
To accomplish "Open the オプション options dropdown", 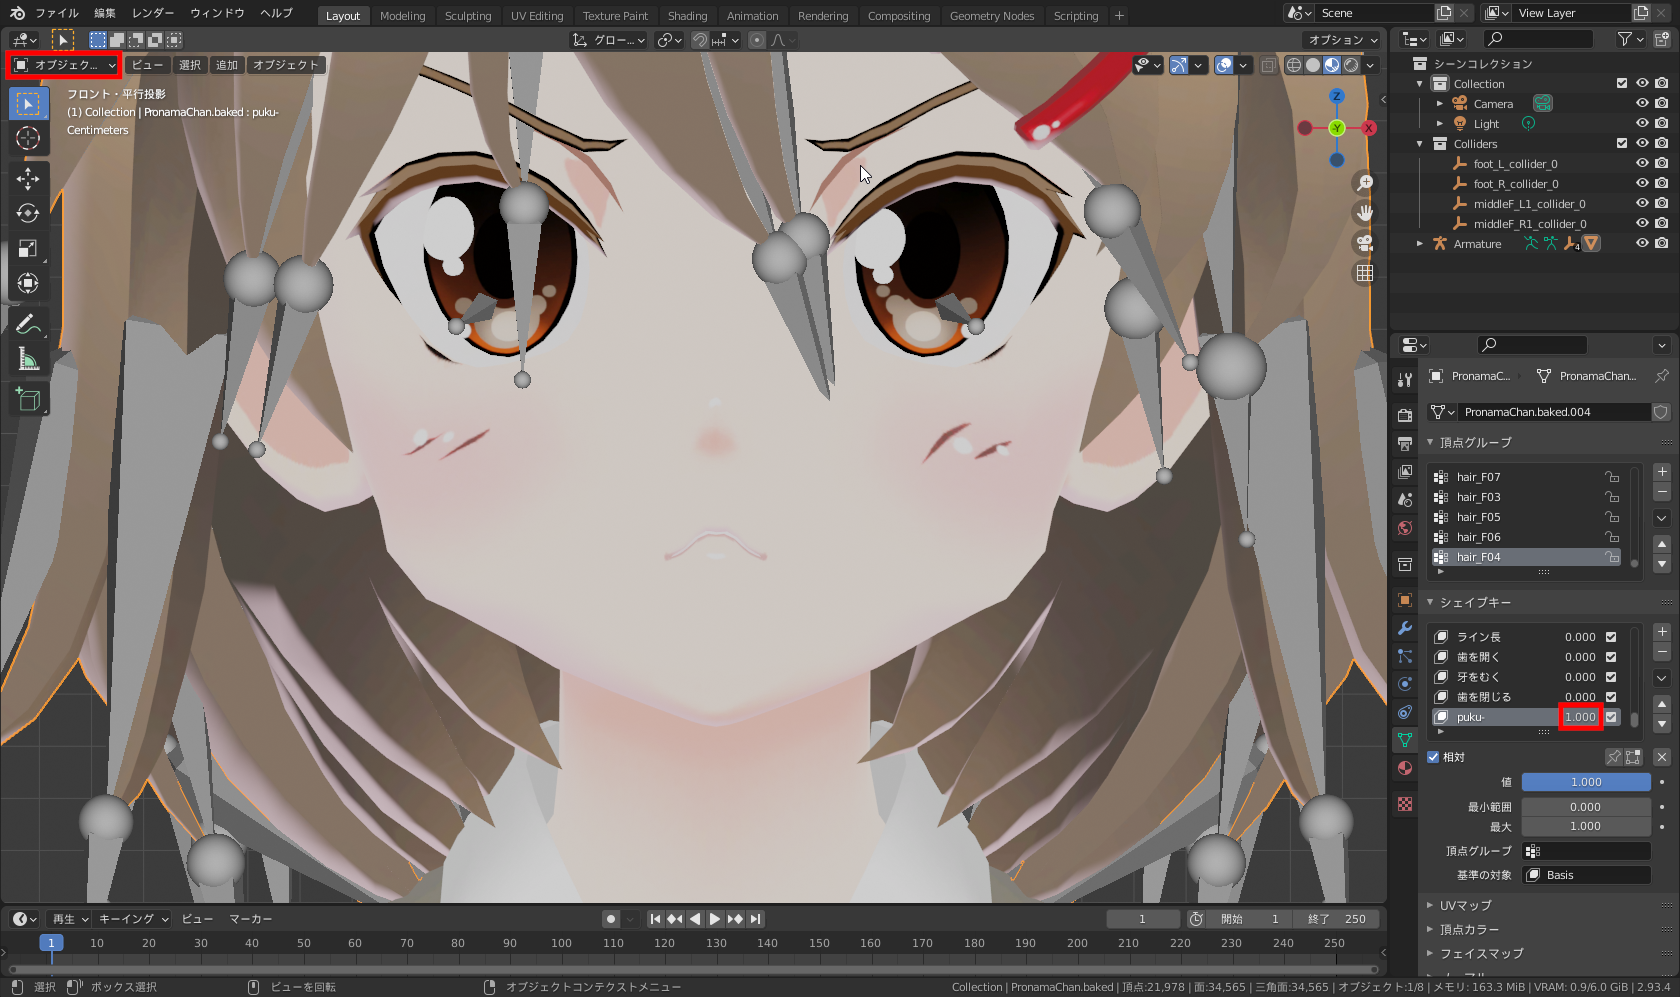I will click(x=1343, y=40).
